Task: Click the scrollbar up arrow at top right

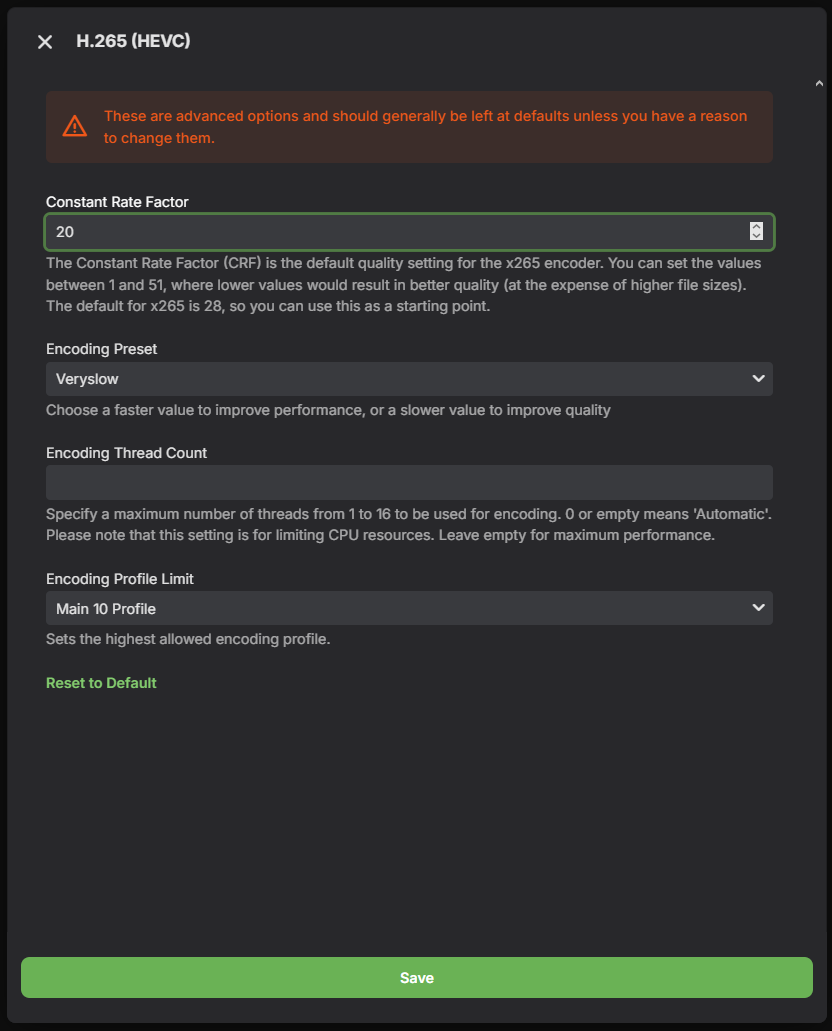Action: (x=820, y=84)
